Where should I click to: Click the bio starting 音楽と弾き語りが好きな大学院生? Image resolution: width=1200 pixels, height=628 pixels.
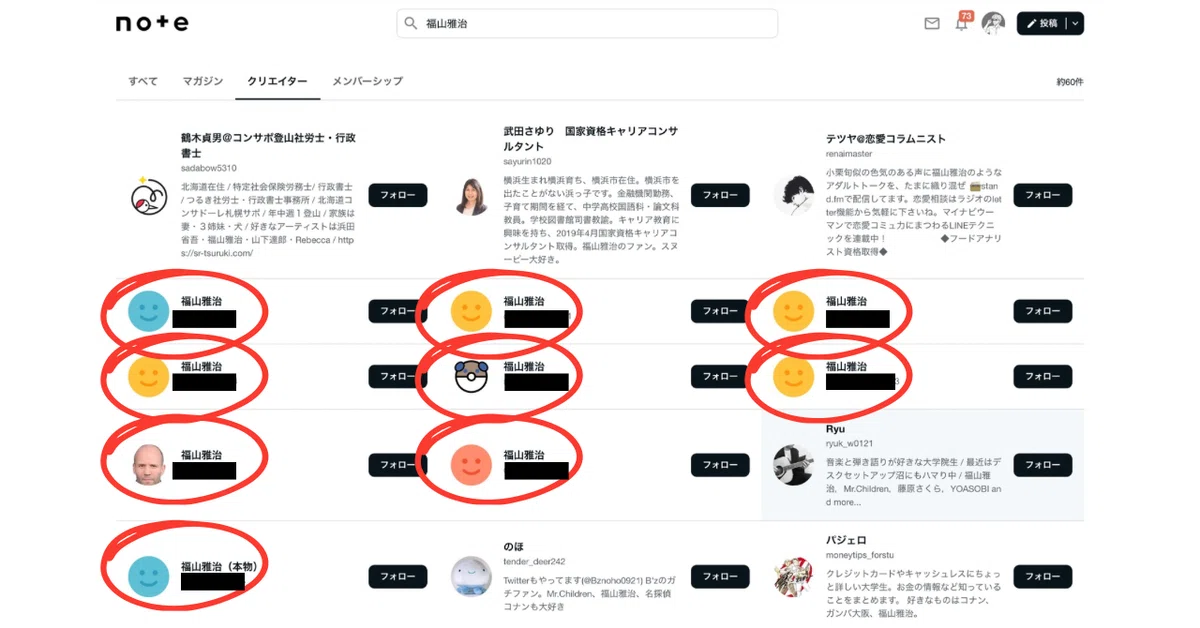(x=914, y=483)
